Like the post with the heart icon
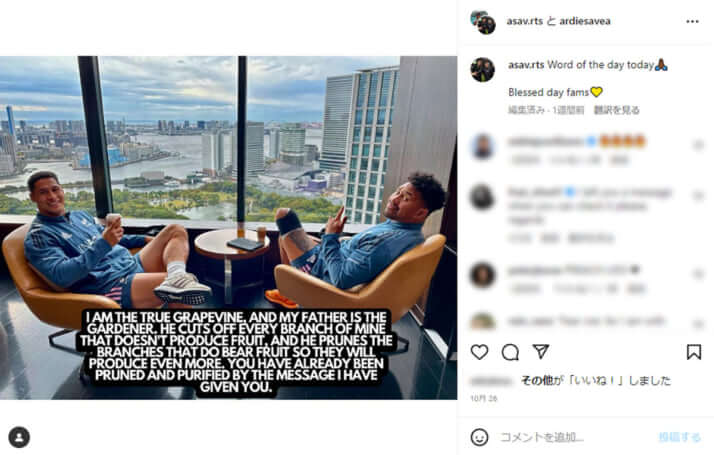The image size is (714, 455). [x=479, y=352]
